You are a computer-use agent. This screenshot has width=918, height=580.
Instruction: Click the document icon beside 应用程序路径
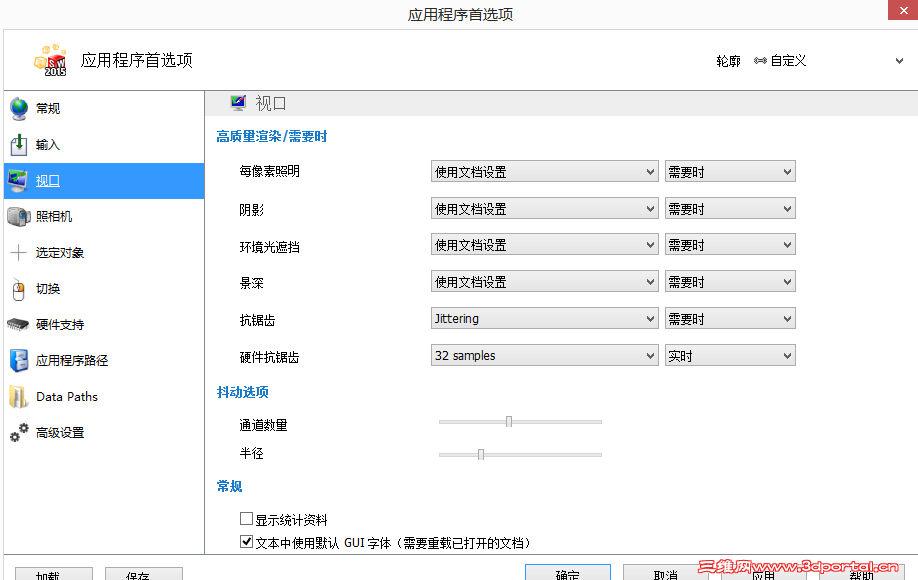19,361
